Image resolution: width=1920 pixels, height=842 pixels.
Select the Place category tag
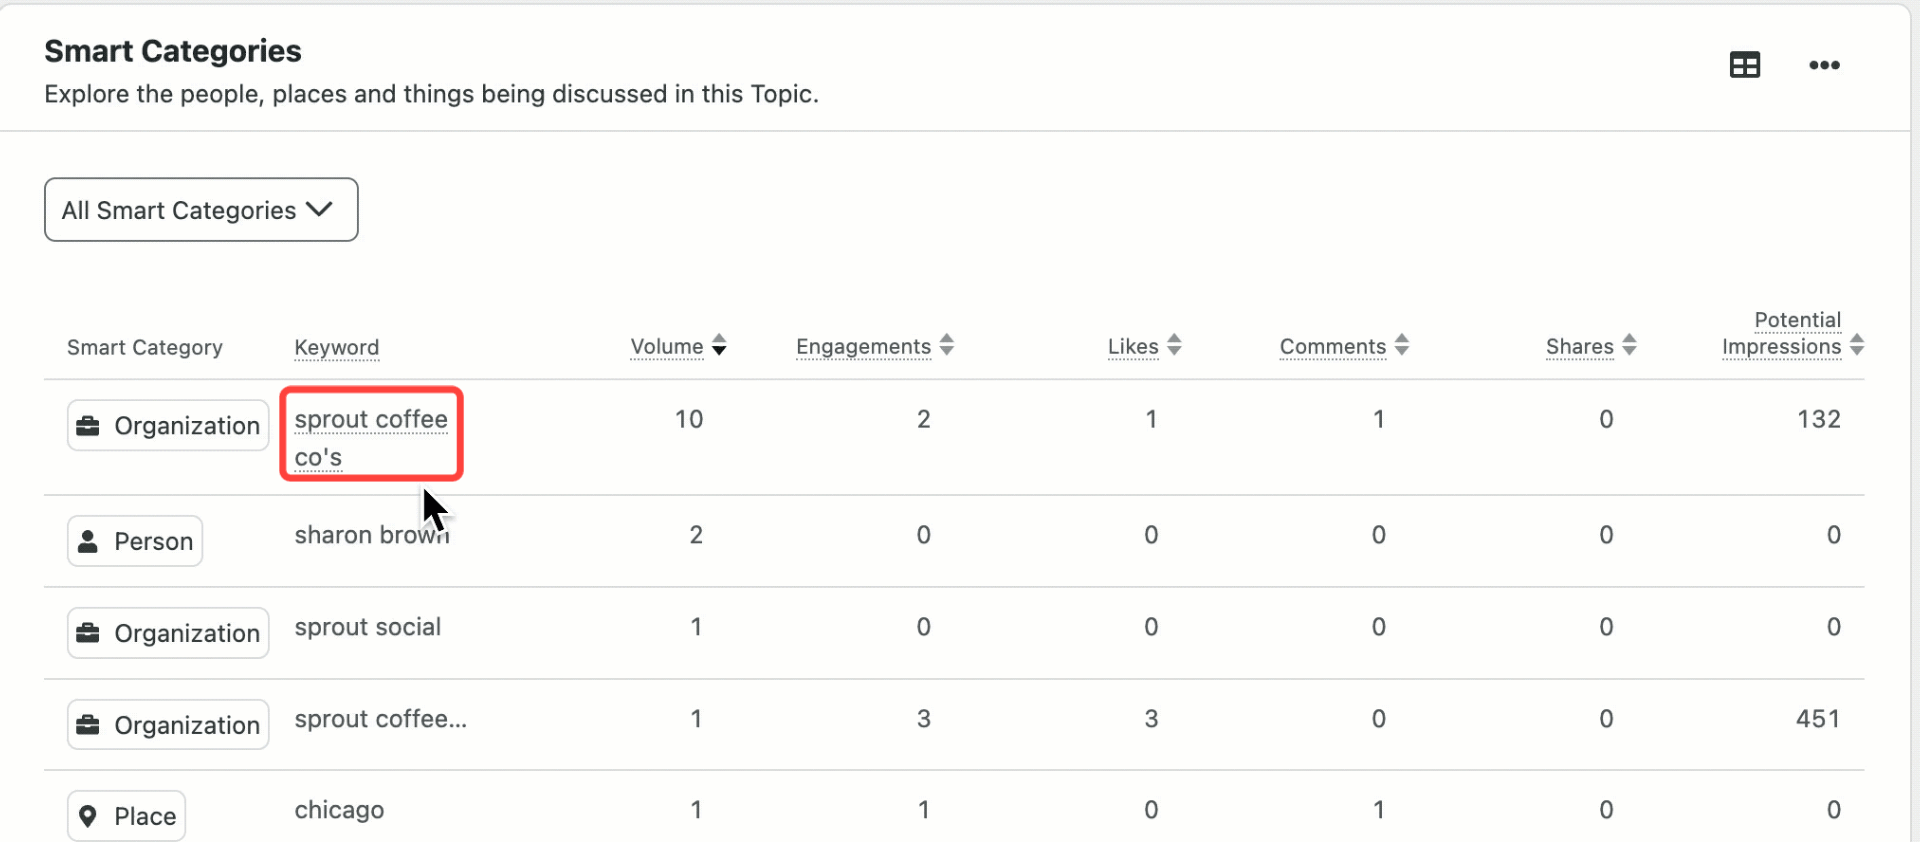coord(126,816)
